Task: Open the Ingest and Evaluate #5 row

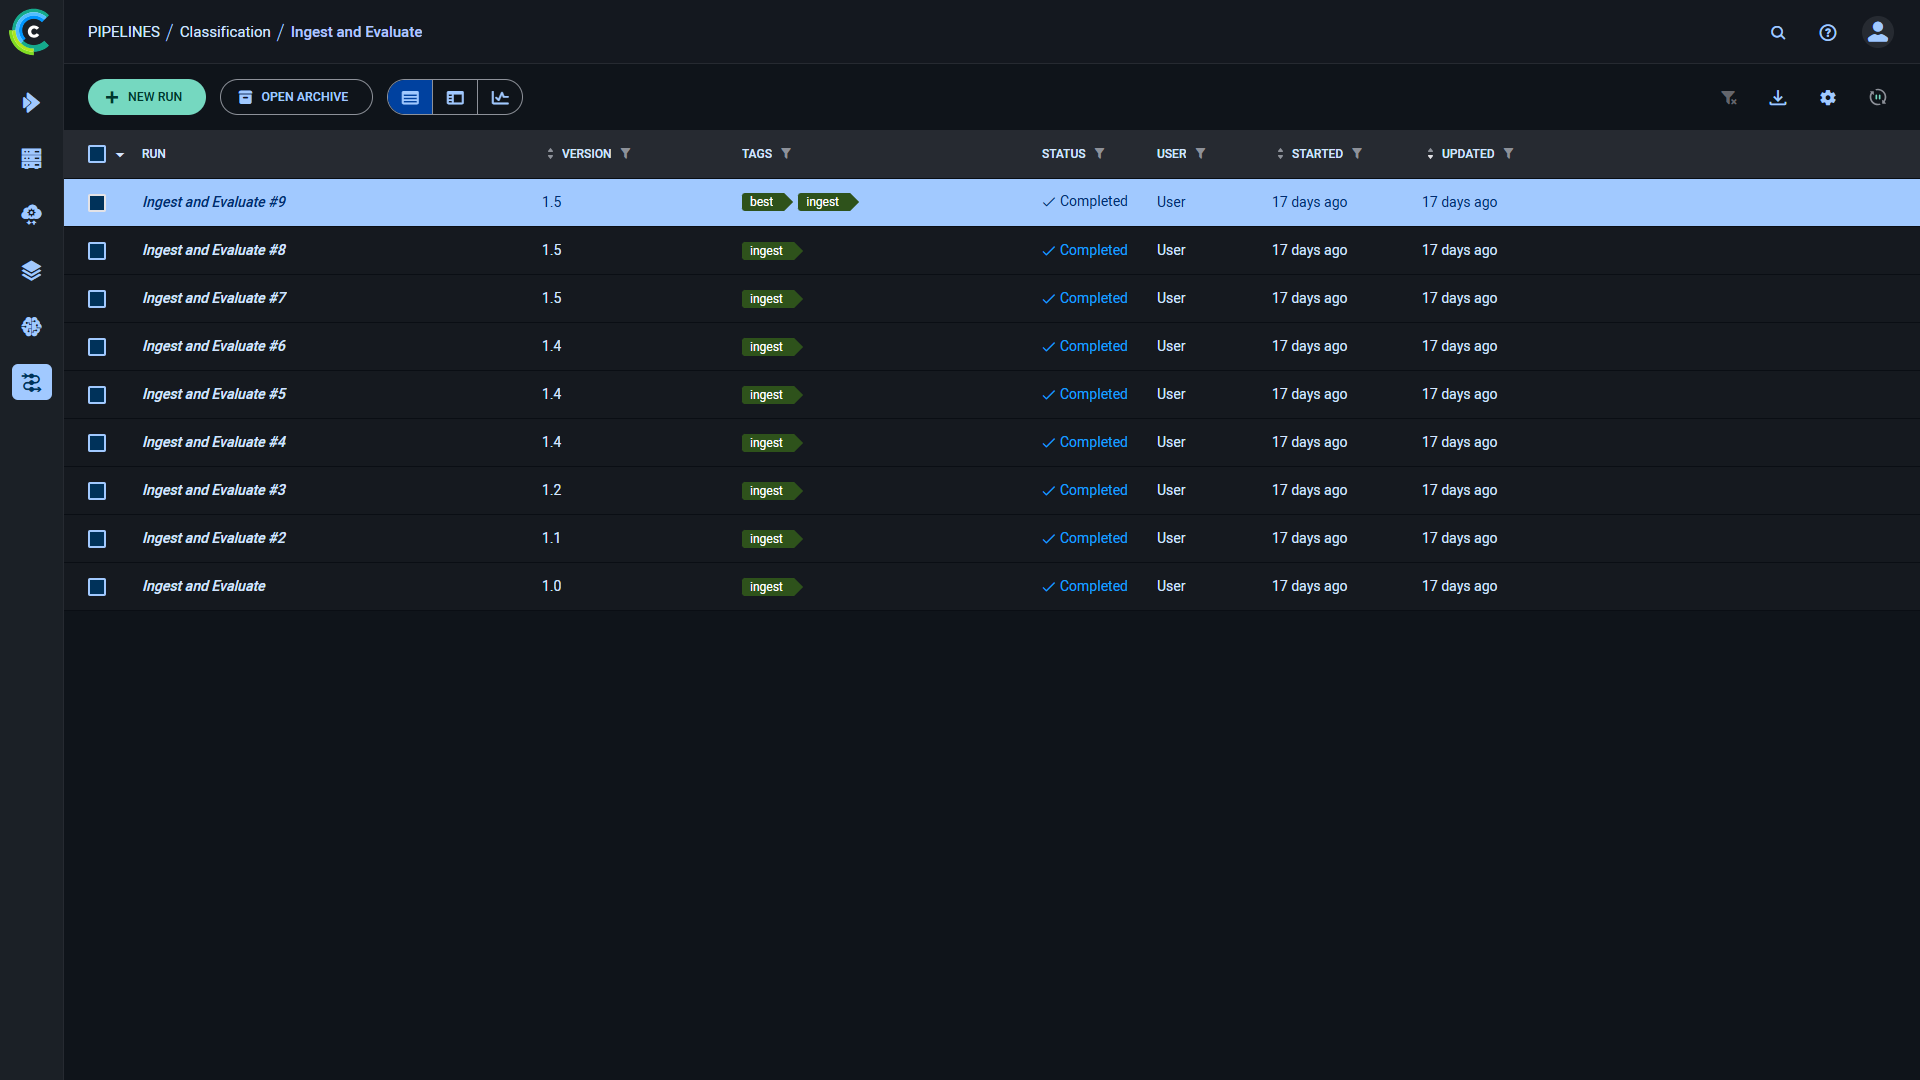Action: (214, 394)
